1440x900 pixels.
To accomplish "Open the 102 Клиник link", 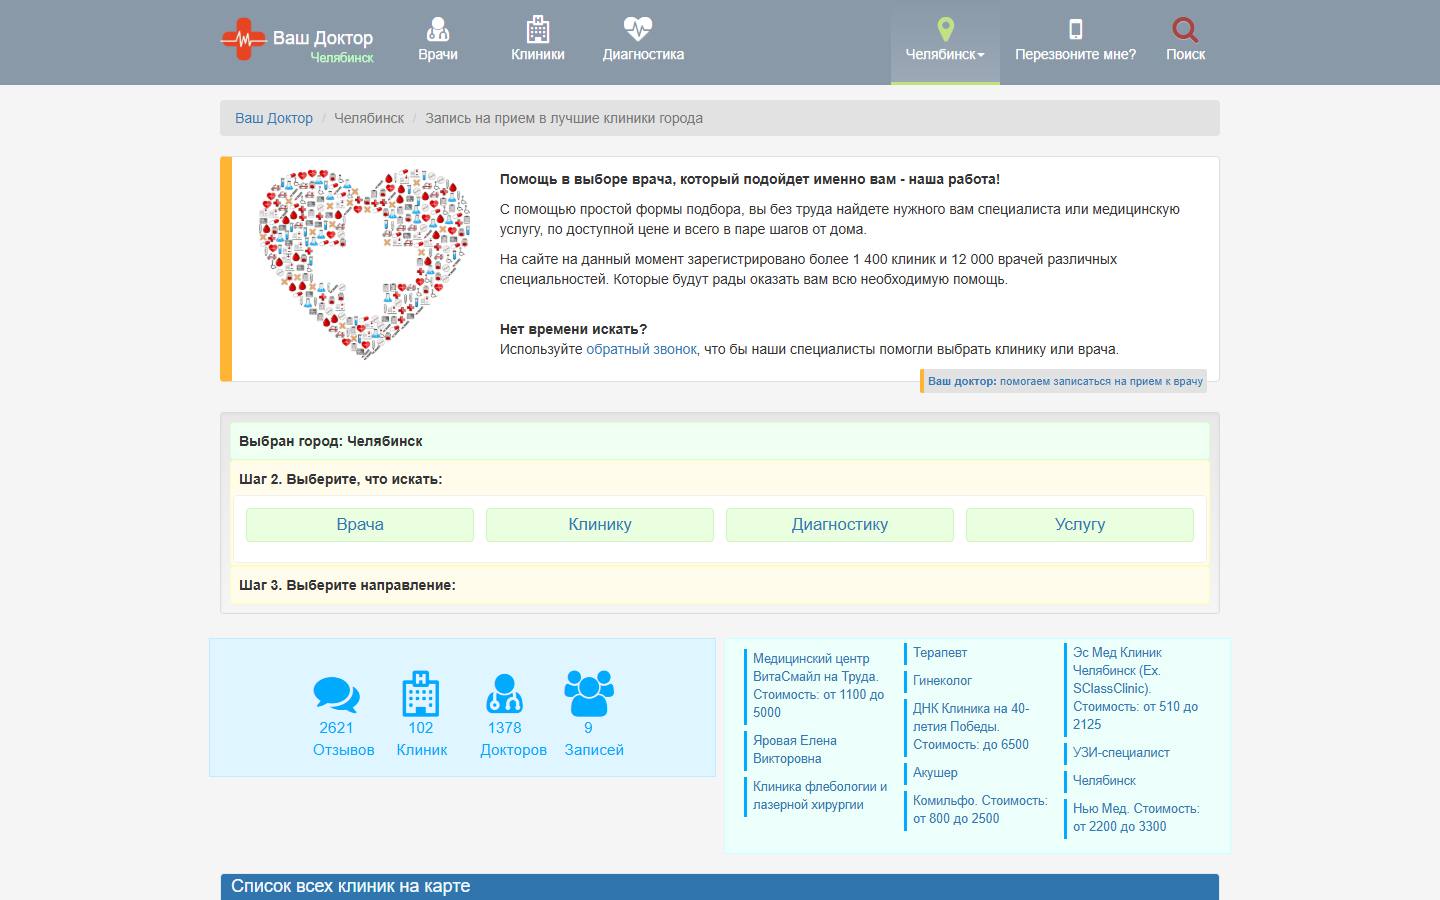I will point(421,739).
